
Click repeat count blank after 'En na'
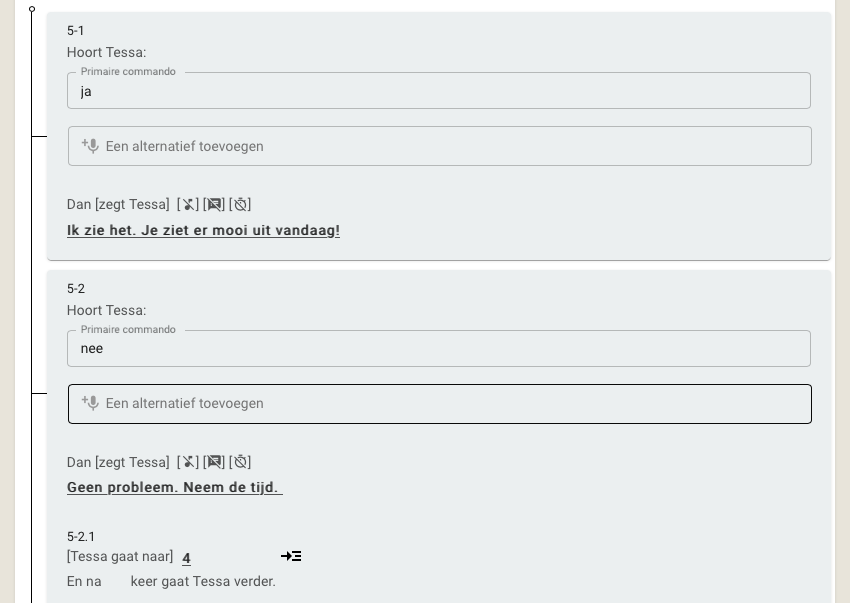(115, 581)
